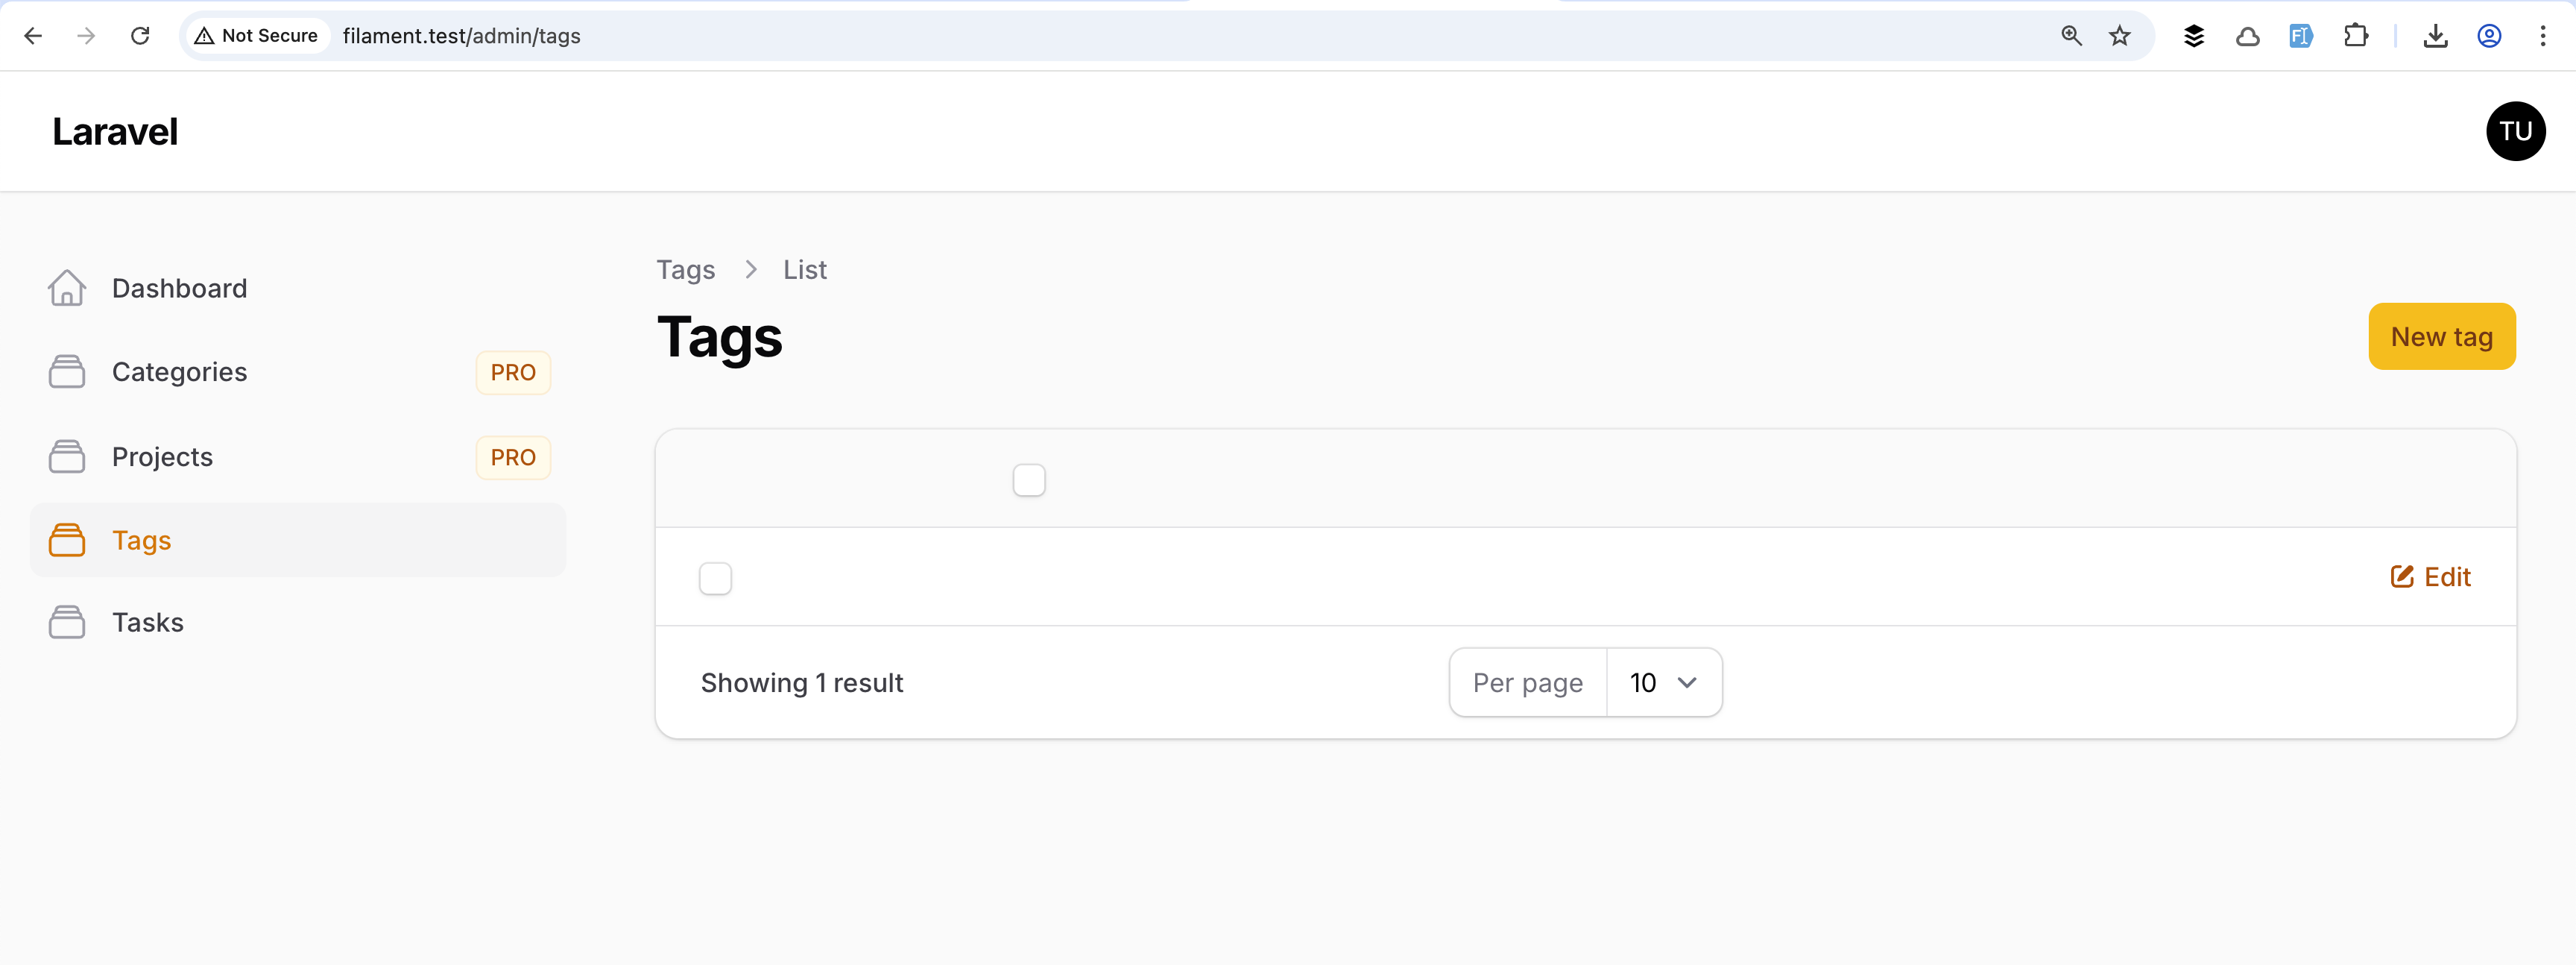Image resolution: width=2576 pixels, height=965 pixels.
Task: Check the first tag row checkbox
Action: 715,578
